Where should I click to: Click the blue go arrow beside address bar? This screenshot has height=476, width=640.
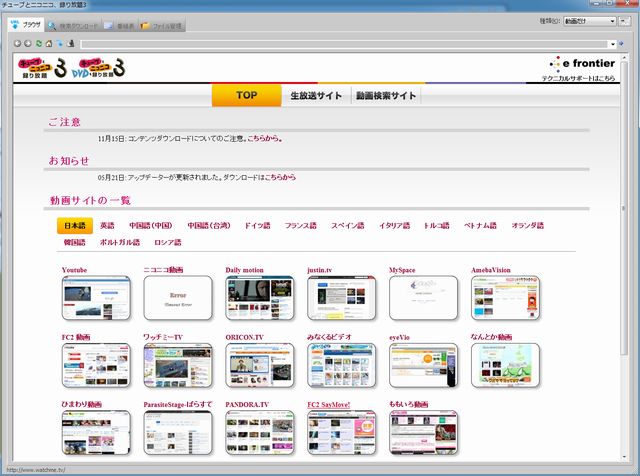621,43
